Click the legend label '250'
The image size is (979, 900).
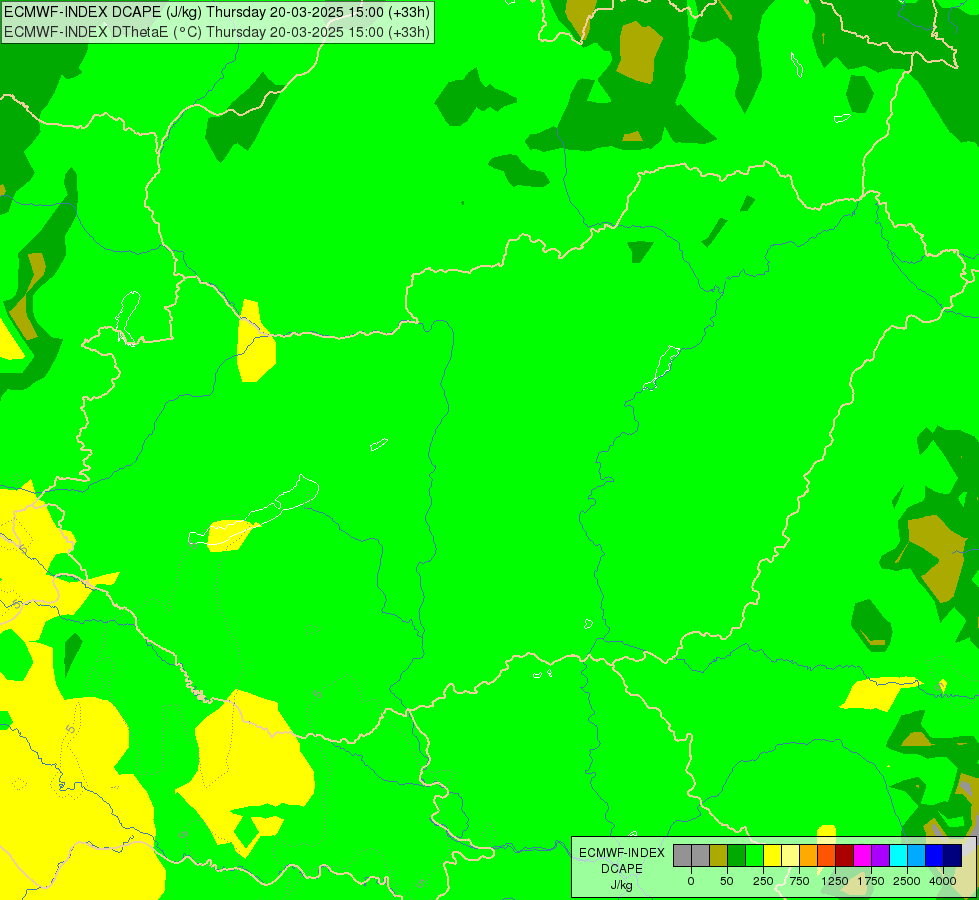click(x=763, y=881)
